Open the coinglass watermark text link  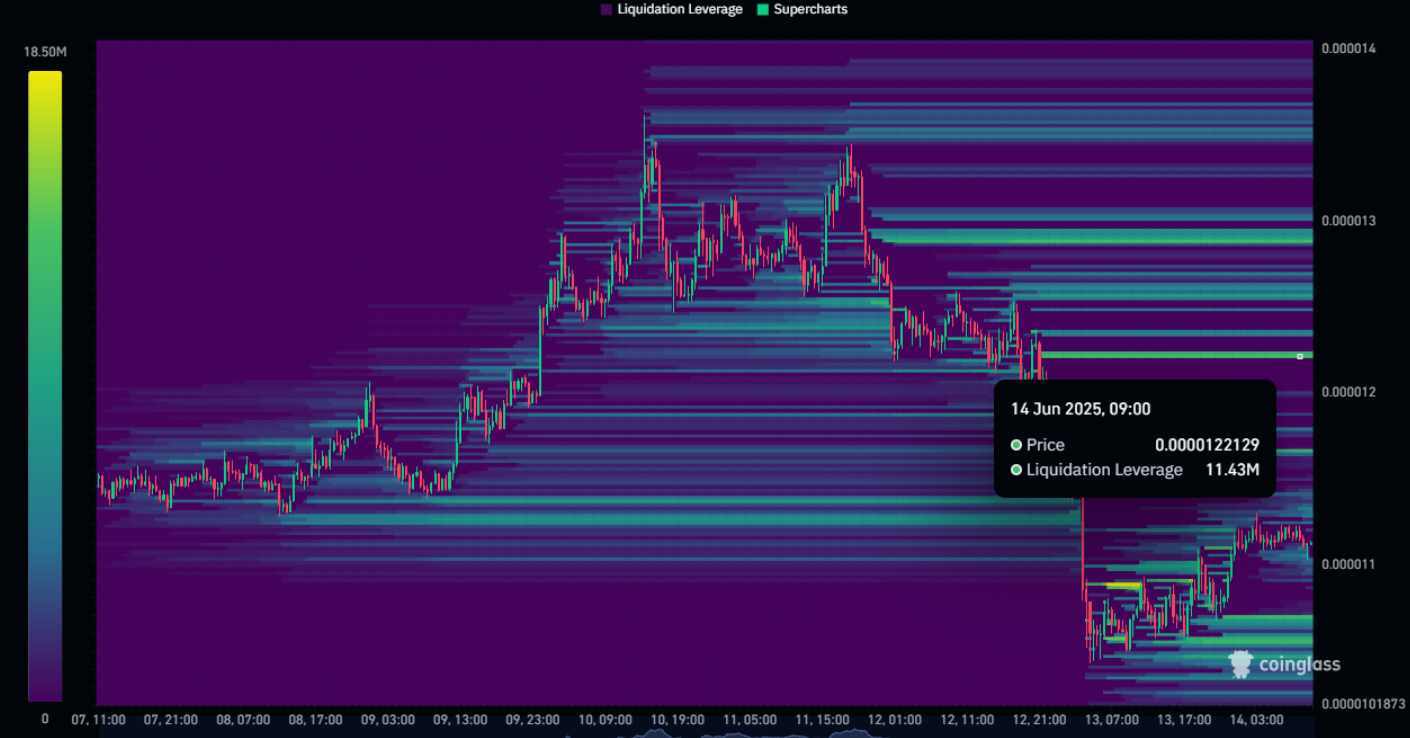click(x=1299, y=665)
